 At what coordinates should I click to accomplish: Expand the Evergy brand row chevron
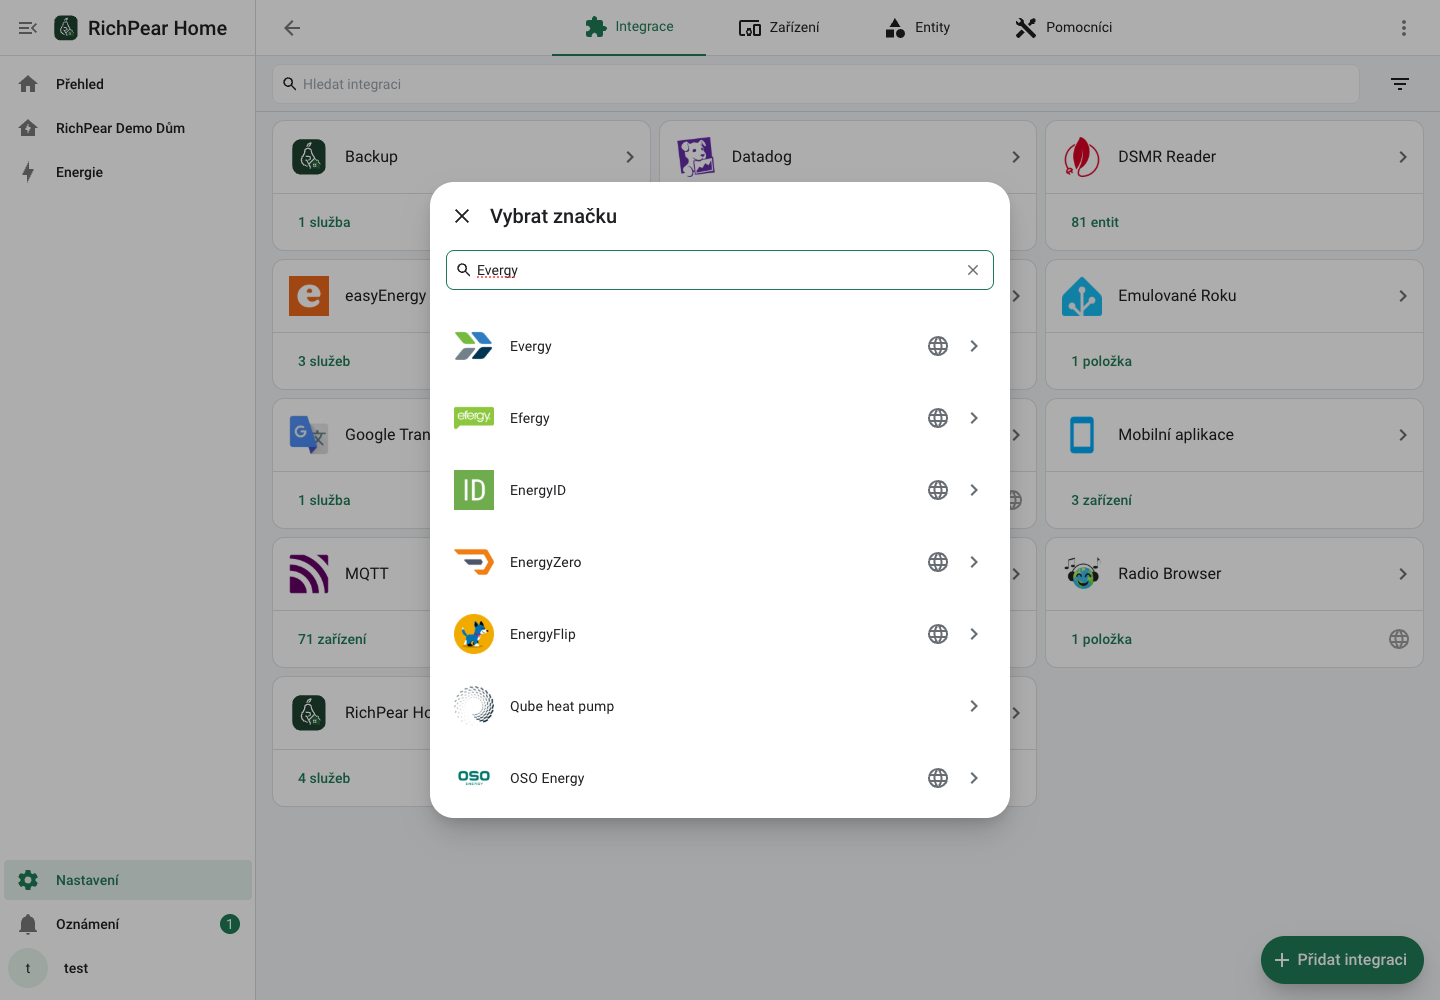(x=974, y=346)
